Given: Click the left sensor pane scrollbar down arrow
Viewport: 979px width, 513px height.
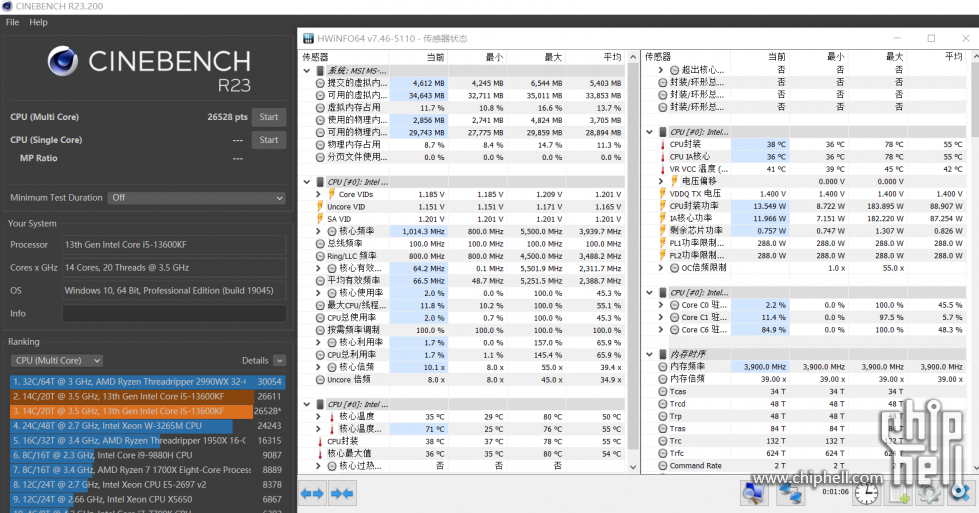Looking at the screenshot, I should pos(632,466).
